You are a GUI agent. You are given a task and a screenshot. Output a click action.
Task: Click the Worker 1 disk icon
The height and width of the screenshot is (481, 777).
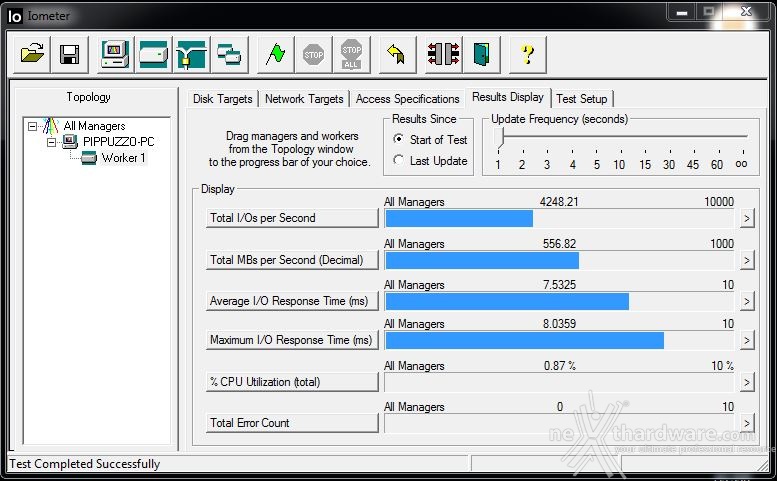tap(89, 158)
